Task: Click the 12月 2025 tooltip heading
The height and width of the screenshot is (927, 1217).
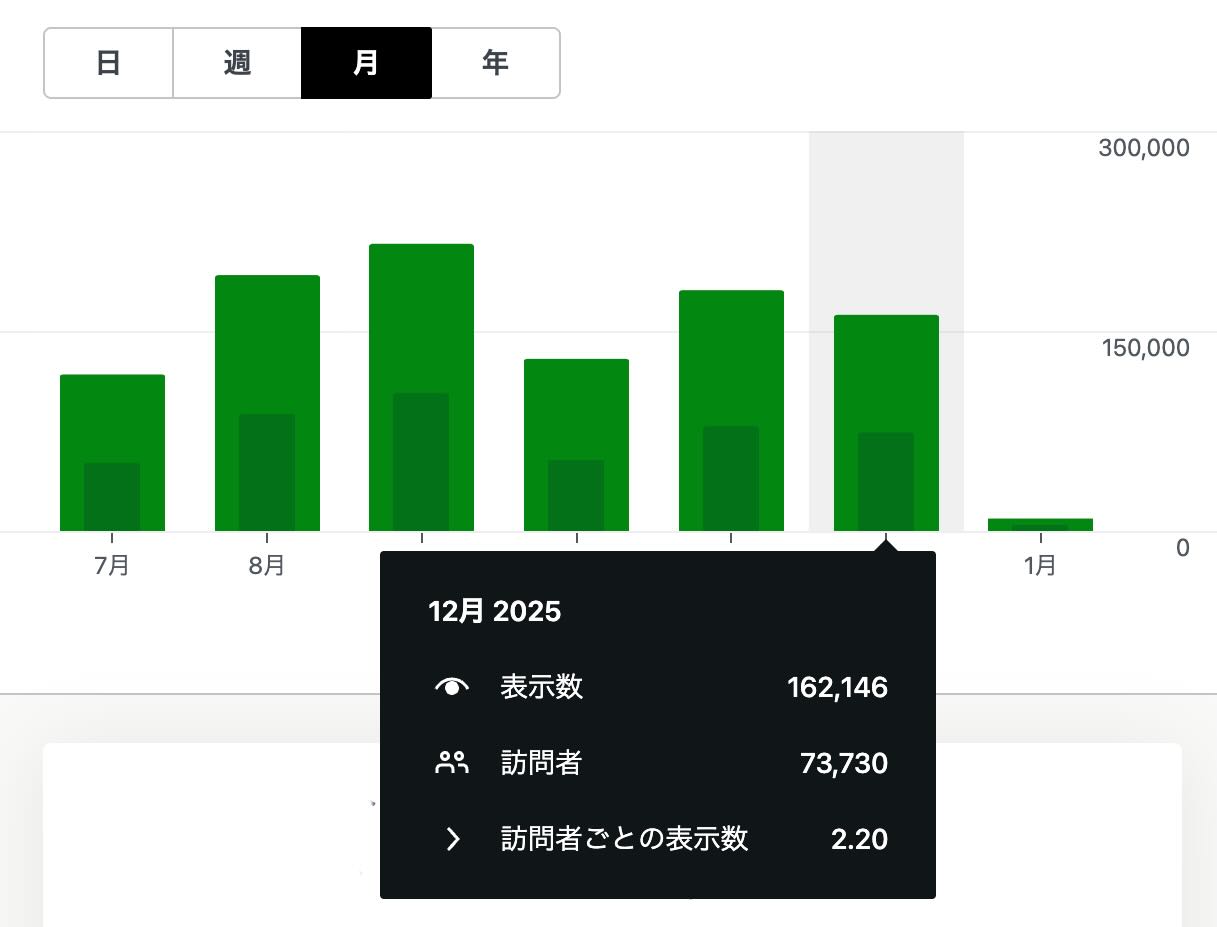Action: 495,611
